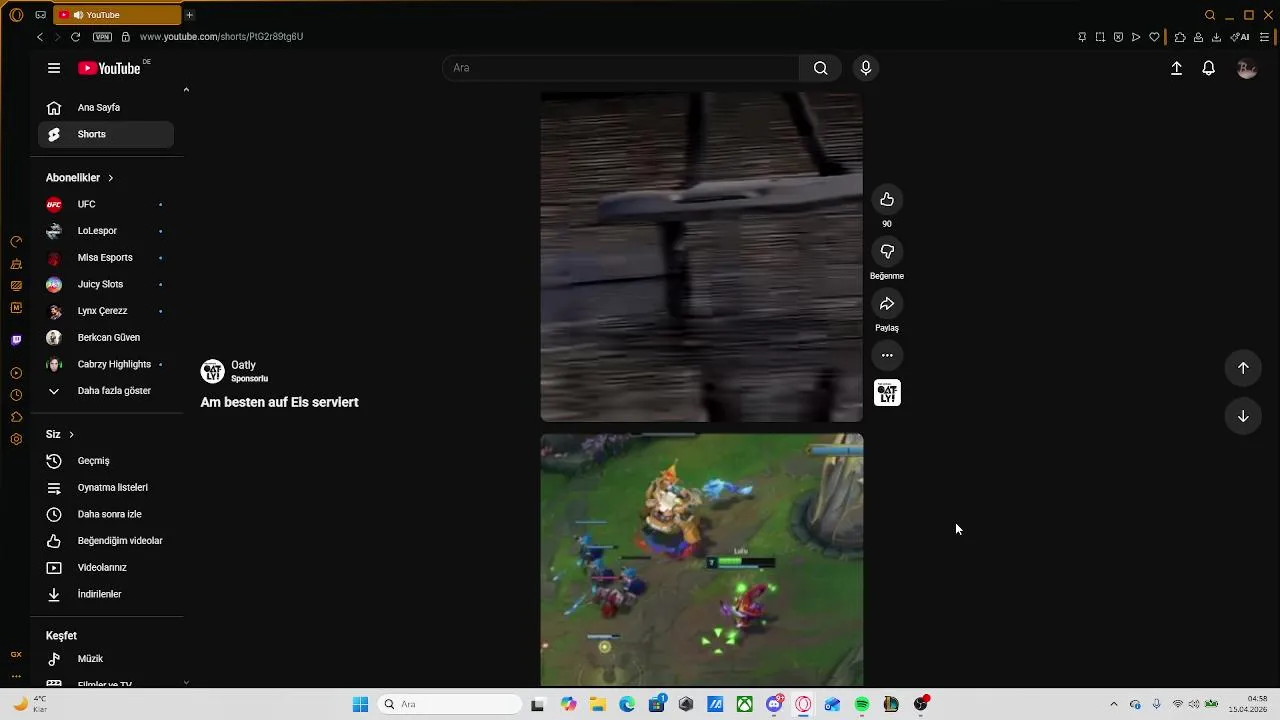Open Misa Esports channel

click(x=106, y=258)
